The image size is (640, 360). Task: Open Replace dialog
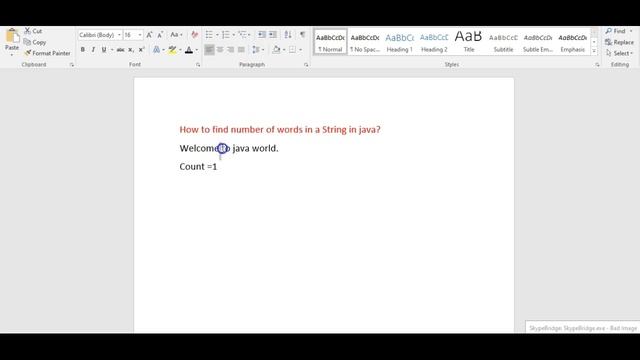click(619, 42)
